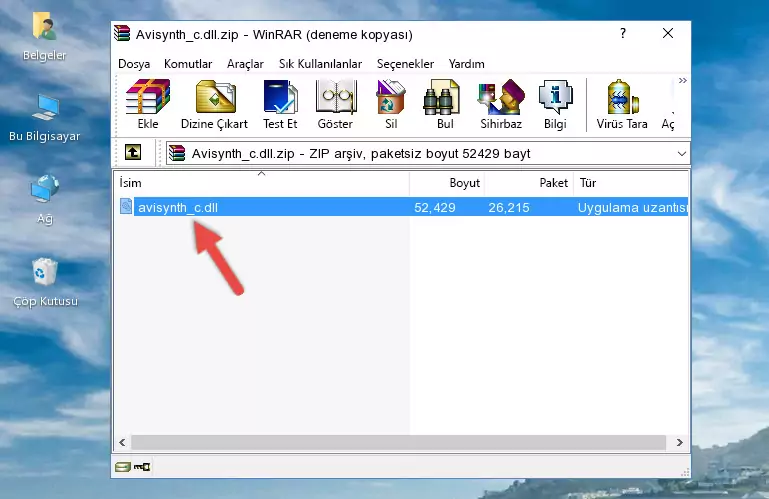
Task: Sort by İsim column header
Action: coord(262,183)
